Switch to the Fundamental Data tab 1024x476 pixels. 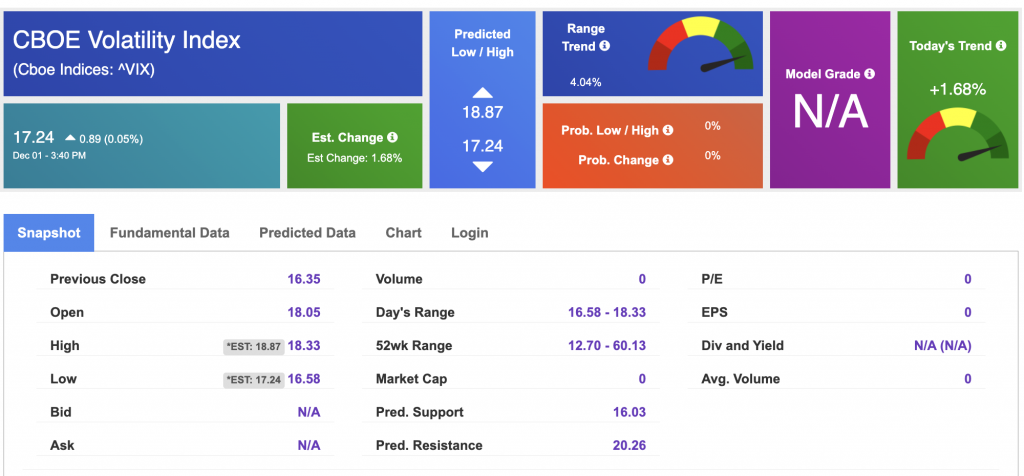169,233
